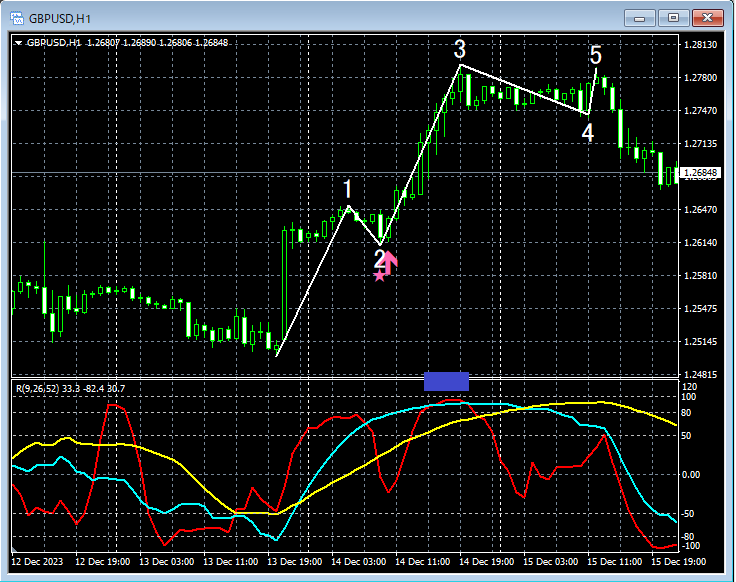The width and height of the screenshot is (736, 582).
Task: Click the R(9,26,52) indicator label
Action: point(70,389)
